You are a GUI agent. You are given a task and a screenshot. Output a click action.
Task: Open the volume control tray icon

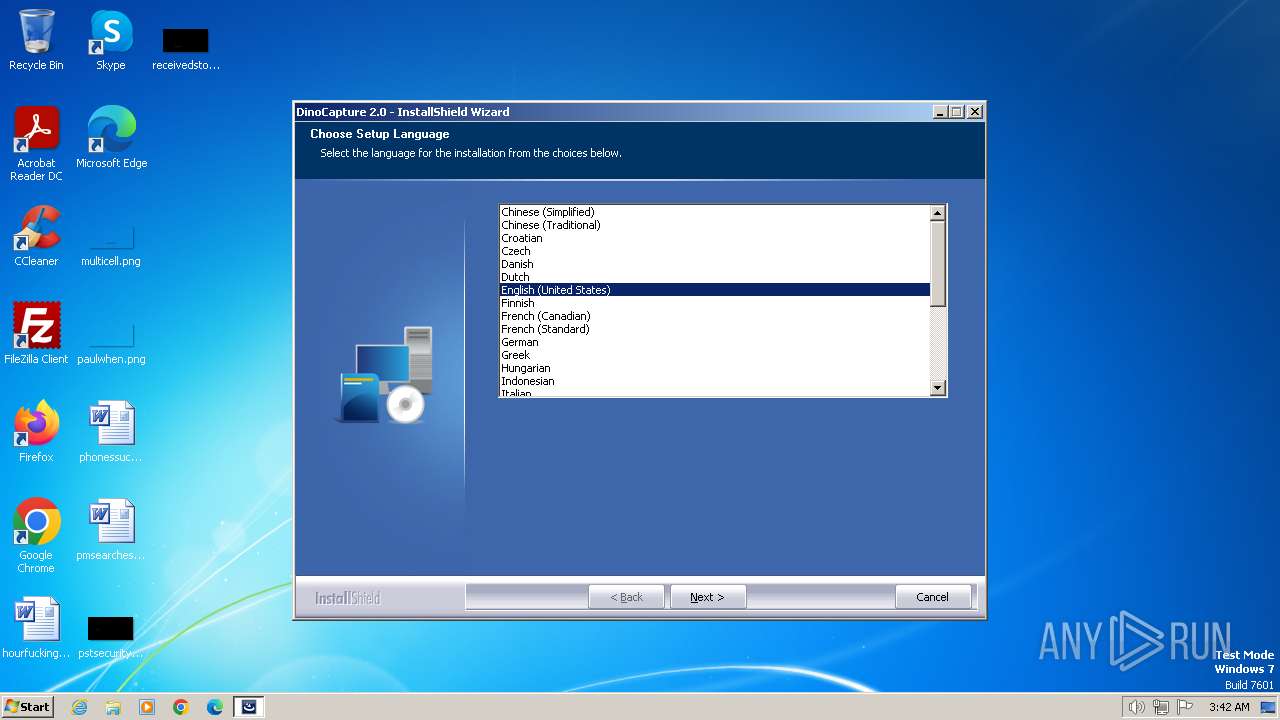[x=1137, y=707]
